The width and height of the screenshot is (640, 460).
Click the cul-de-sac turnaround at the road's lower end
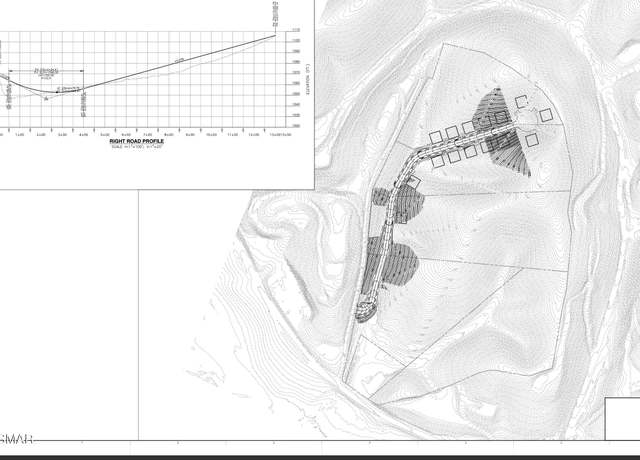(x=366, y=310)
